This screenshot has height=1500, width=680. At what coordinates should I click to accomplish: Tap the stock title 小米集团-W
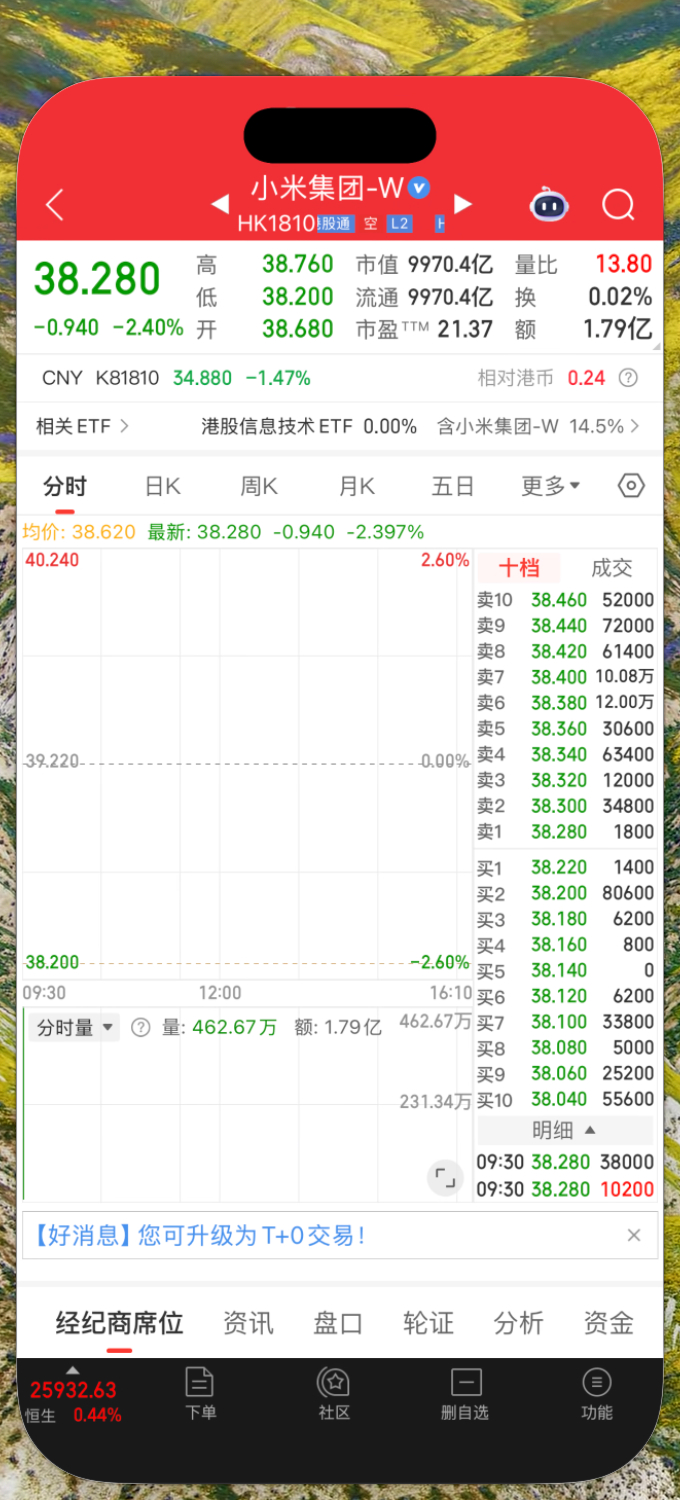[x=326, y=188]
